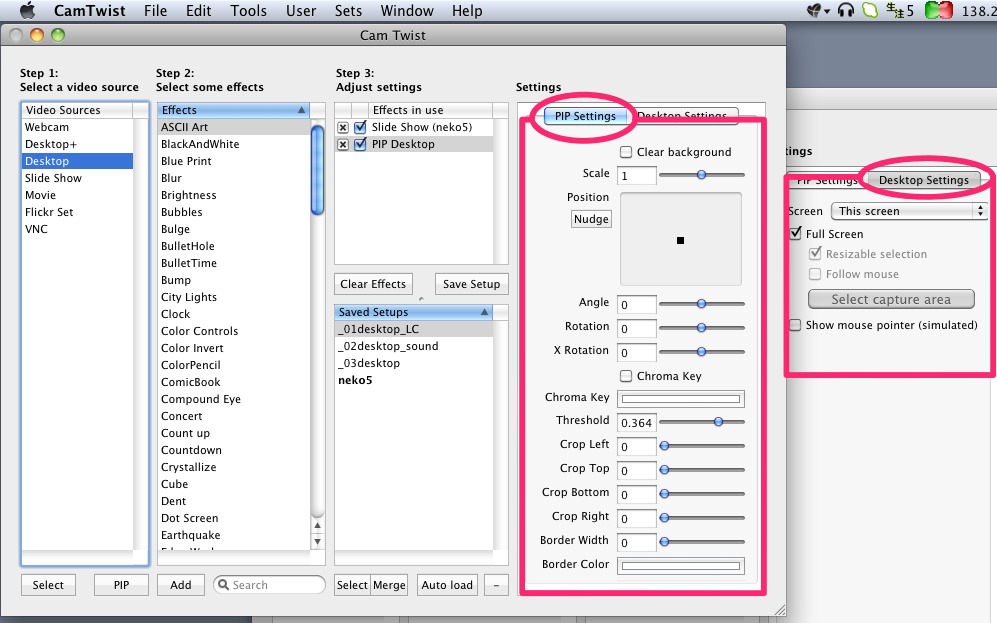Click the green leaf icon in menu bar
The height and width of the screenshot is (623, 997).
pyautogui.click(x=870, y=10)
